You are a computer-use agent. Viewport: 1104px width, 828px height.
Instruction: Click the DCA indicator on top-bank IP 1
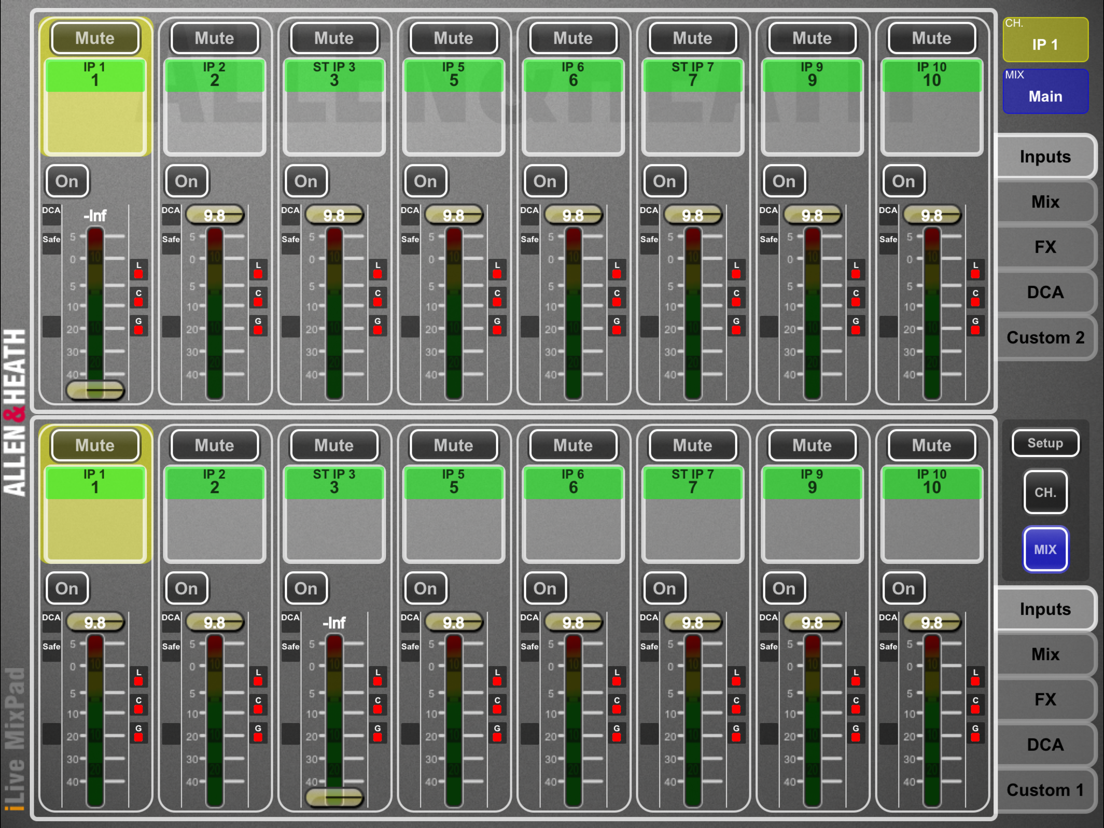coord(51,214)
